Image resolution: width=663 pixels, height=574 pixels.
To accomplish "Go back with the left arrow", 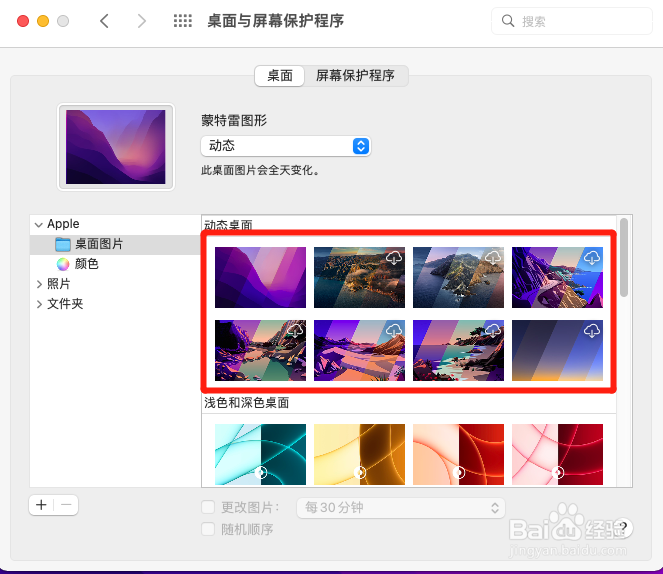I will point(104,21).
